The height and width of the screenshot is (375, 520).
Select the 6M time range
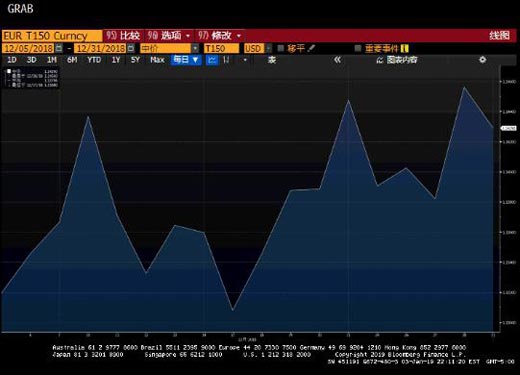pos(72,60)
